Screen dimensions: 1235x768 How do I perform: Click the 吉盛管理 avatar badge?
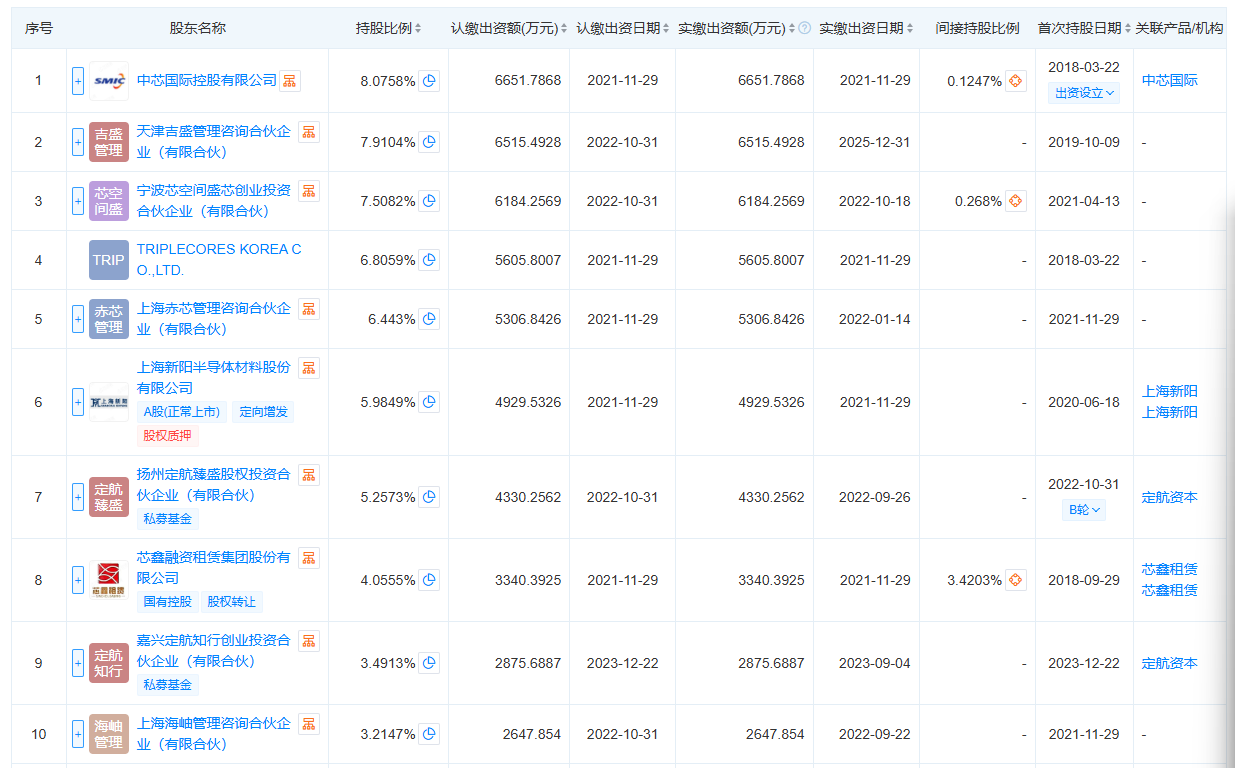109,142
